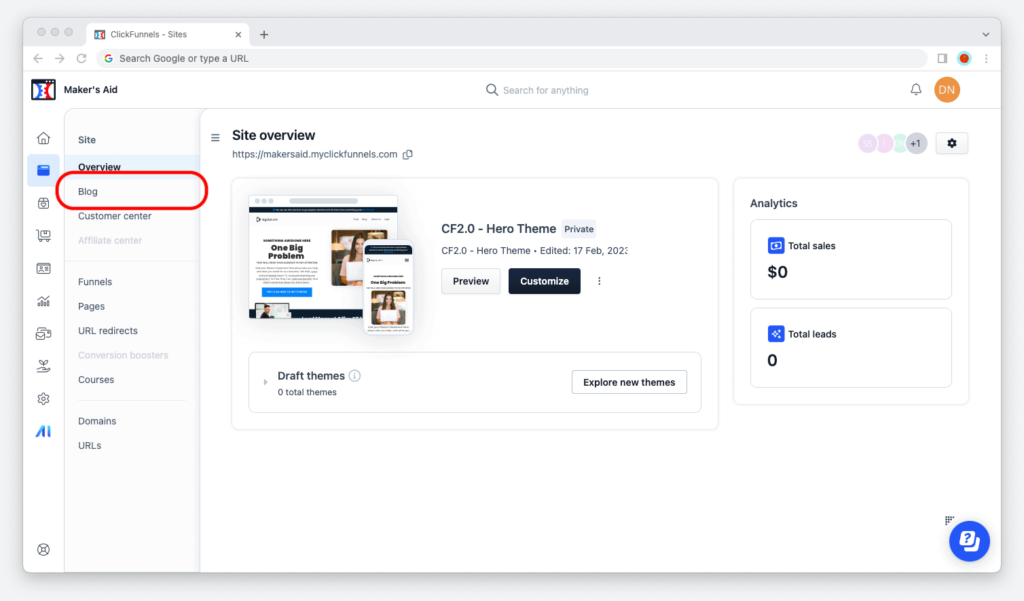1024x601 pixels.
Task: Open the DN user avatar menu
Action: click(946, 89)
